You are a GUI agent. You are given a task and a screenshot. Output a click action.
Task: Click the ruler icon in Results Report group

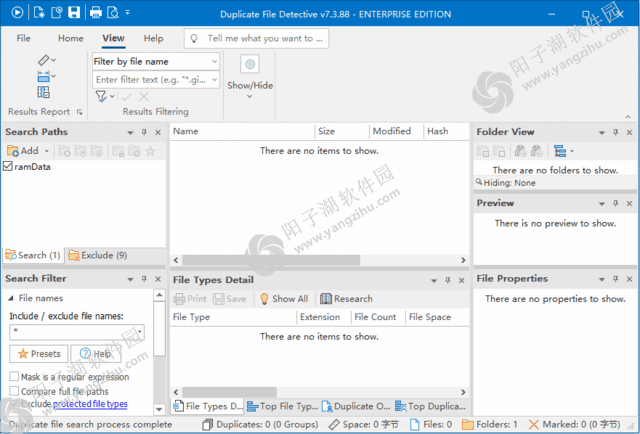[x=44, y=60]
